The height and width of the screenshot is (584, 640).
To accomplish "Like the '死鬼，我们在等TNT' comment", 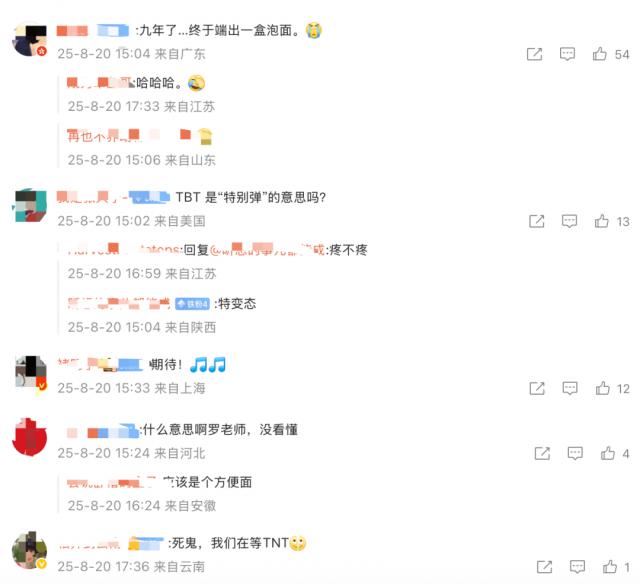I will [610, 566].
